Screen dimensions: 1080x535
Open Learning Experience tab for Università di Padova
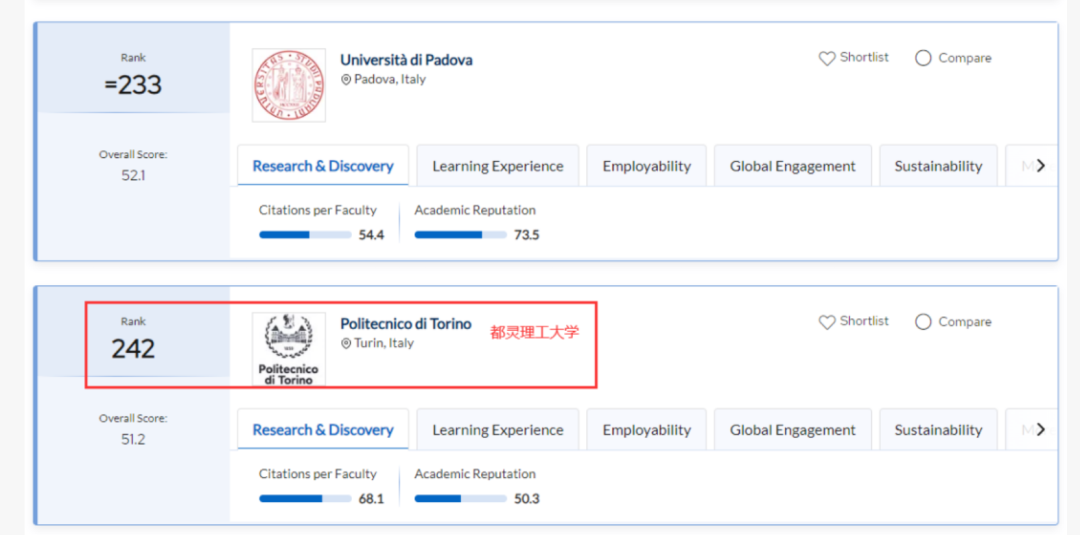click(497, 166)
